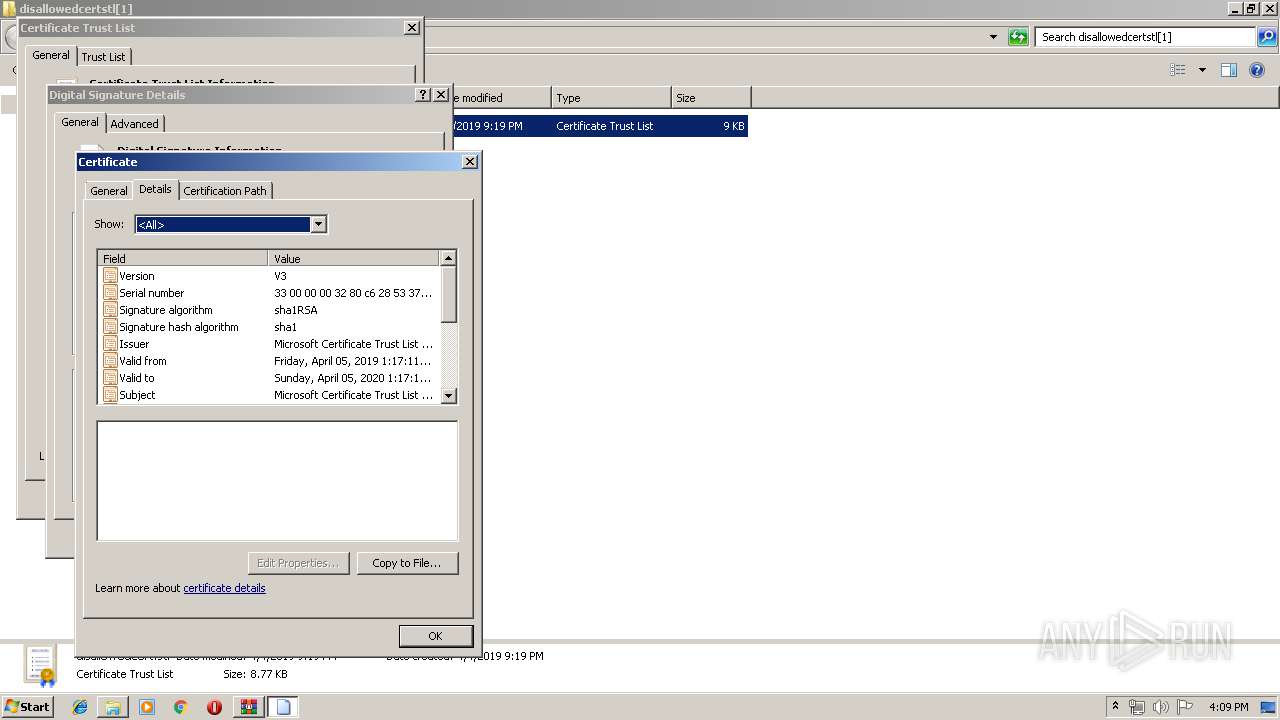
Task: Select the Signature hash algorithm field icon
Action: 110,327
